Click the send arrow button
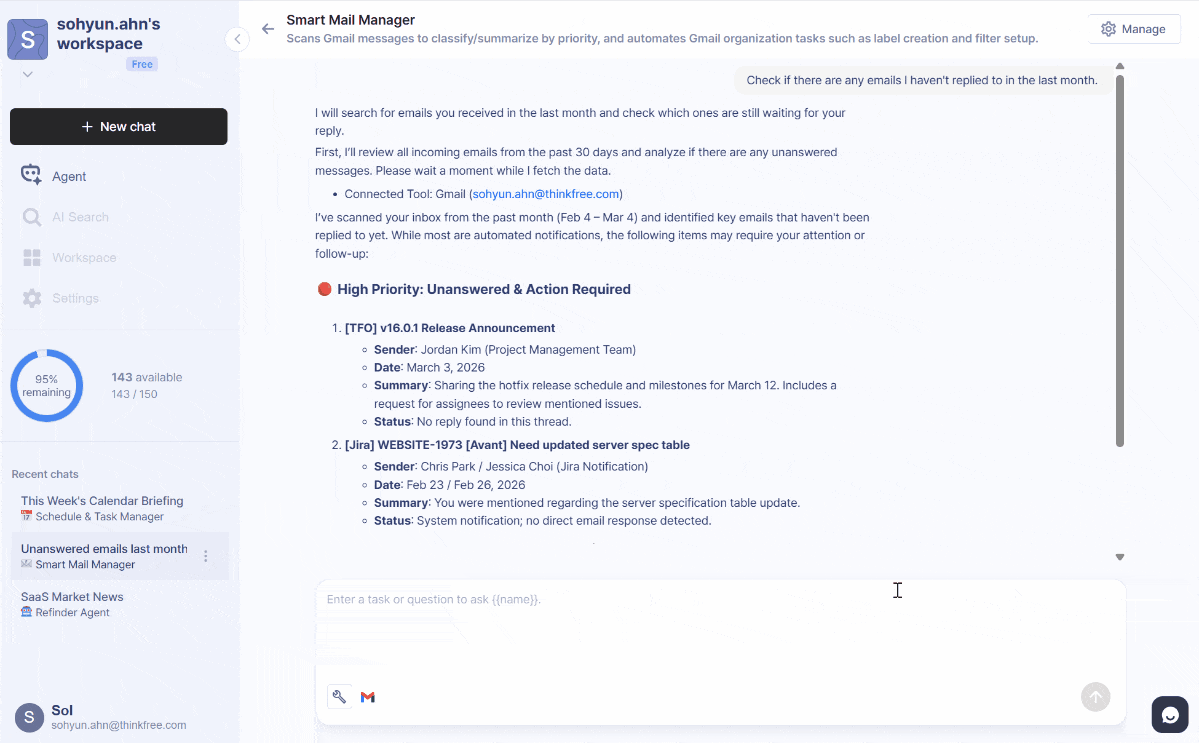The height and width of the screenshot is (743, 1199). 1095,697
